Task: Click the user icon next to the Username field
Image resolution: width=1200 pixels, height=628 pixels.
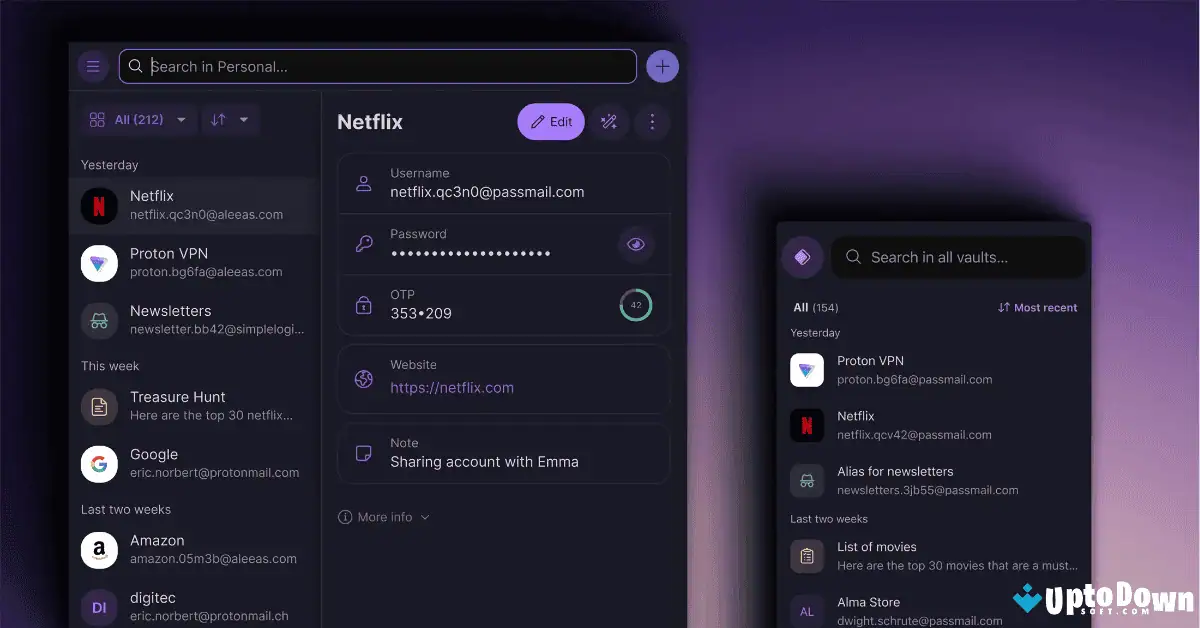Action: [x=363, y=183]
